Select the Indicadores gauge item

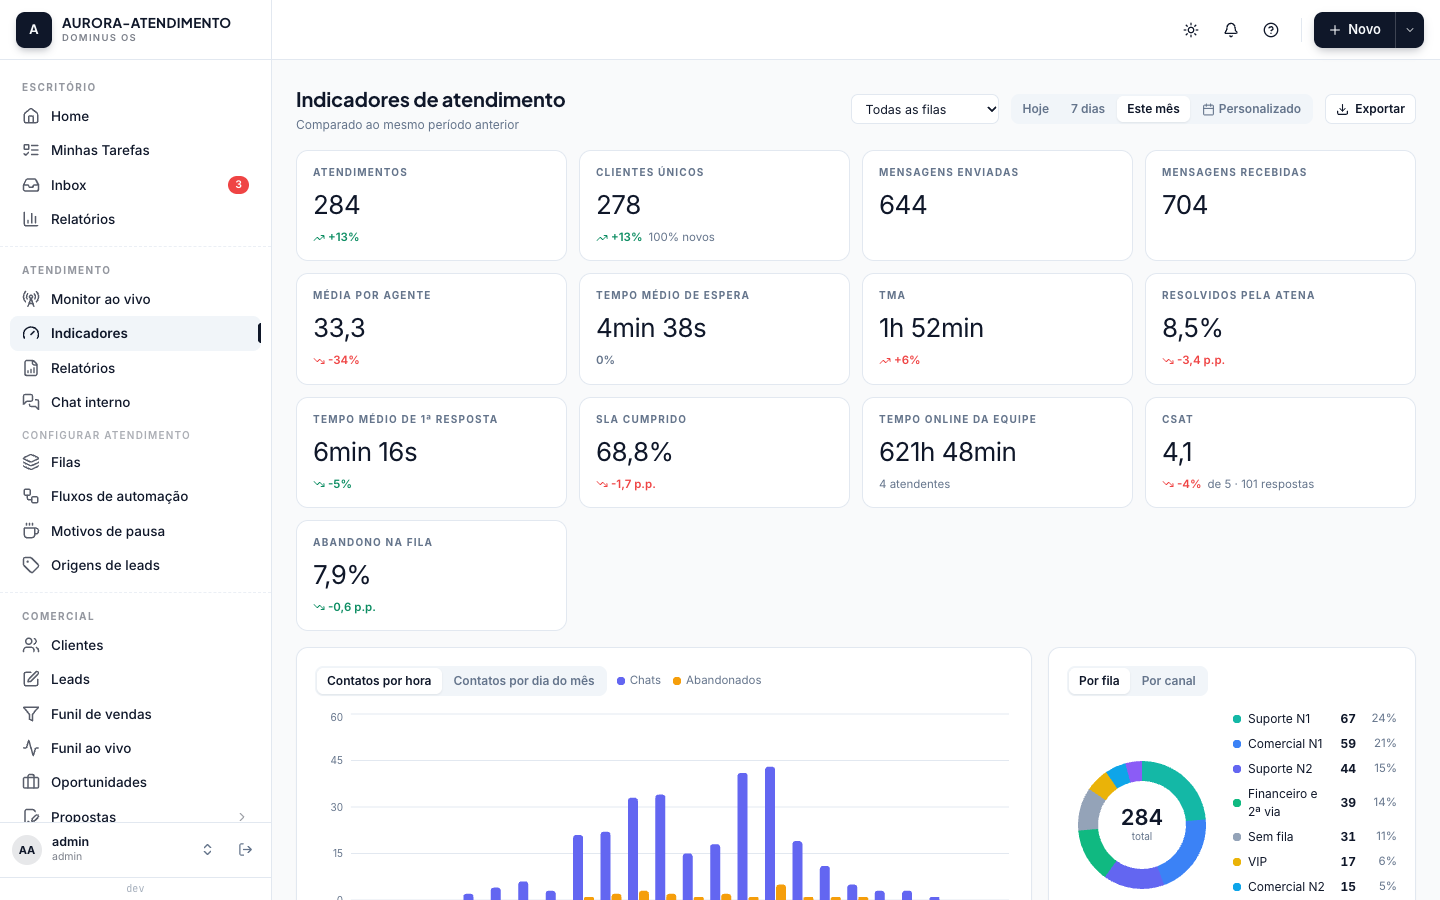pos(135,333)
